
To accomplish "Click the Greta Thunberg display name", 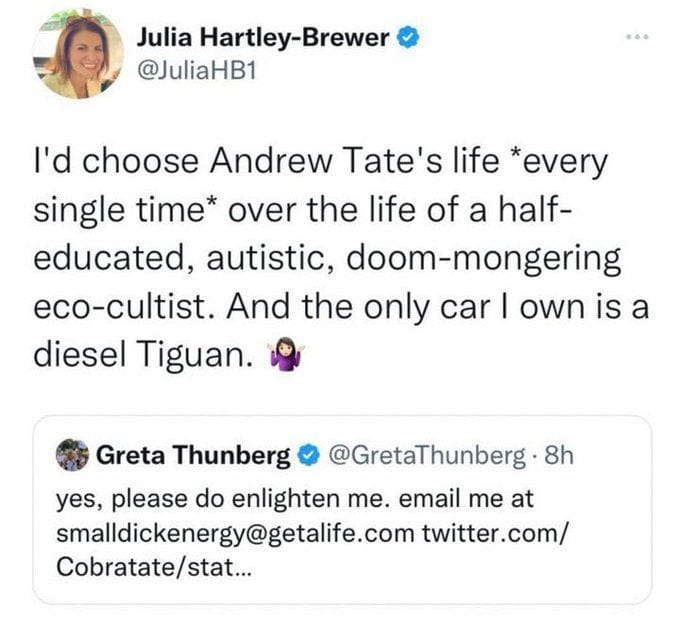I will [x=194, y=456].
